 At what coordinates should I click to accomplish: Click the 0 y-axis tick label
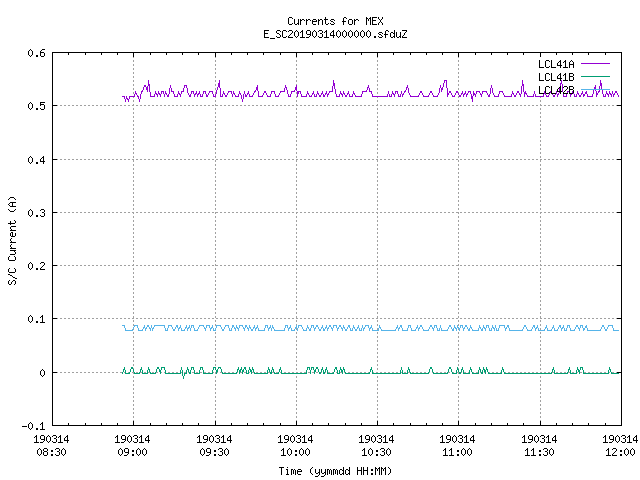tap(42, 373)
